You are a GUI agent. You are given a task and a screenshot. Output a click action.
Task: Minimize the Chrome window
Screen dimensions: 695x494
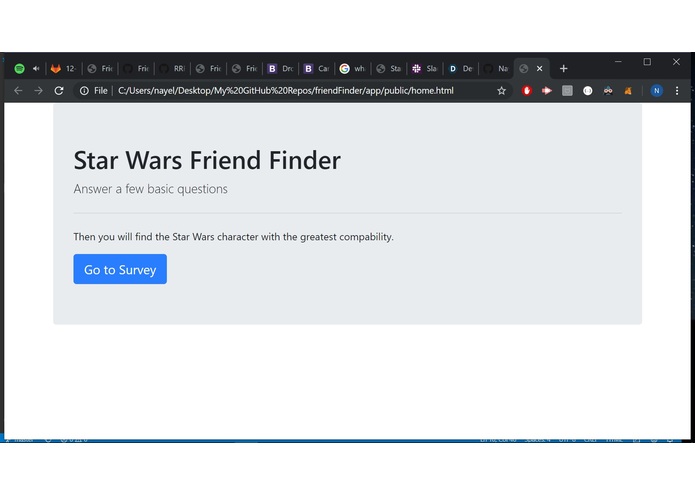pyautogui.click(x=618, y=62)
